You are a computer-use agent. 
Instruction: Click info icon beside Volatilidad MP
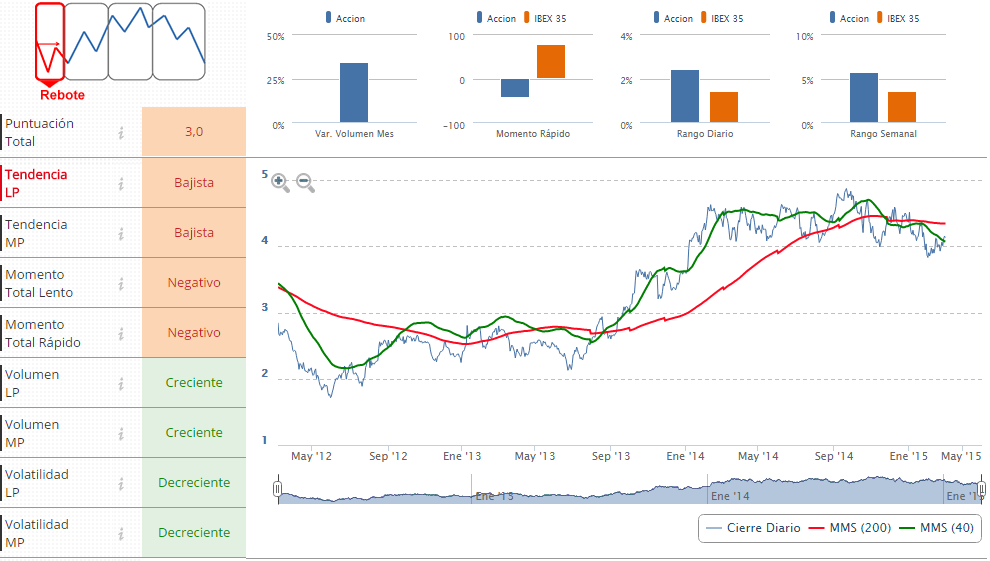(x=121, y=533)
